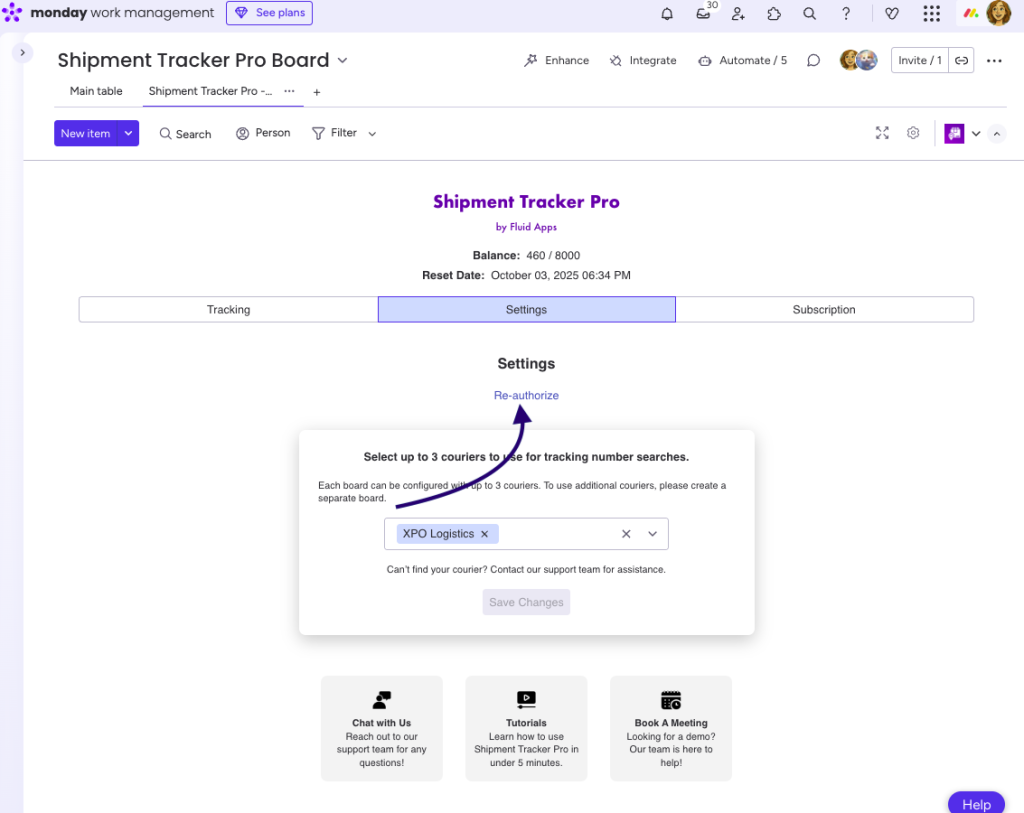Screen dimensions: 1024x813
Task: Open the Person filter
Action: [263, 133]
